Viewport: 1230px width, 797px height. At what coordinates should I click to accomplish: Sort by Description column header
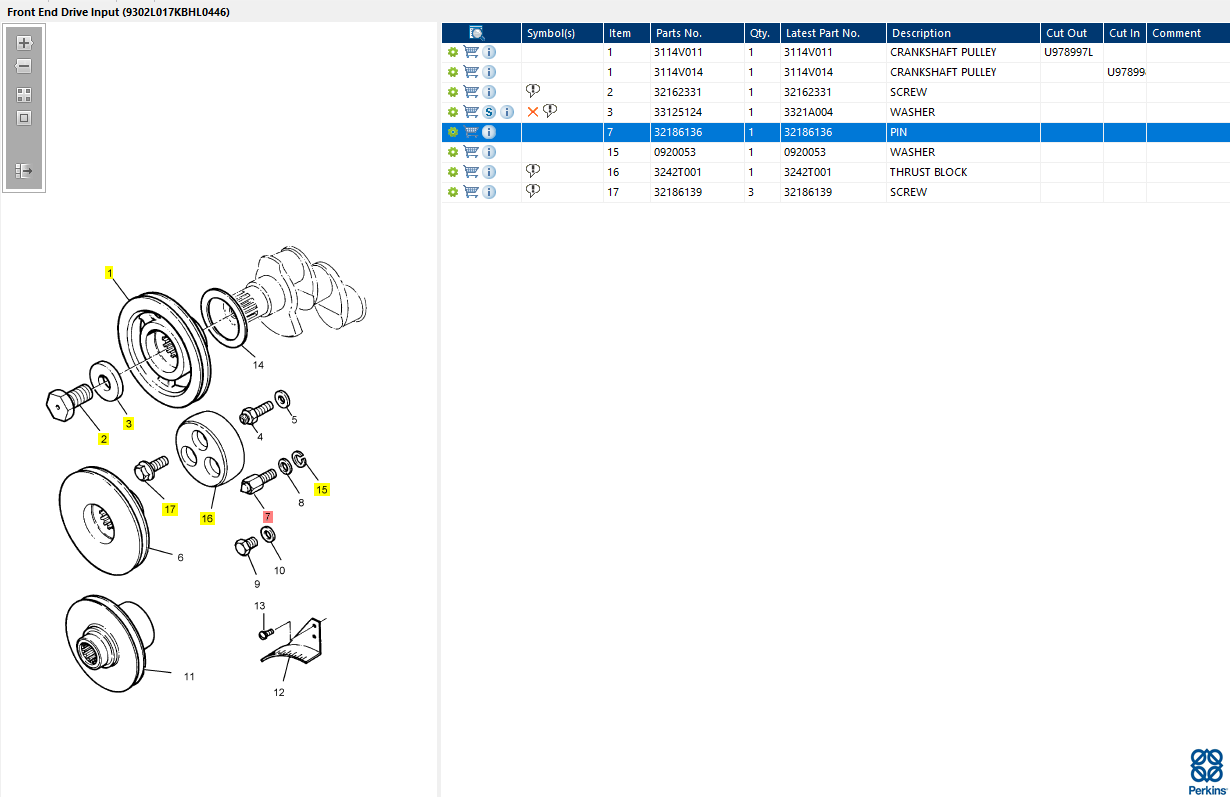[x=963, y=33]
